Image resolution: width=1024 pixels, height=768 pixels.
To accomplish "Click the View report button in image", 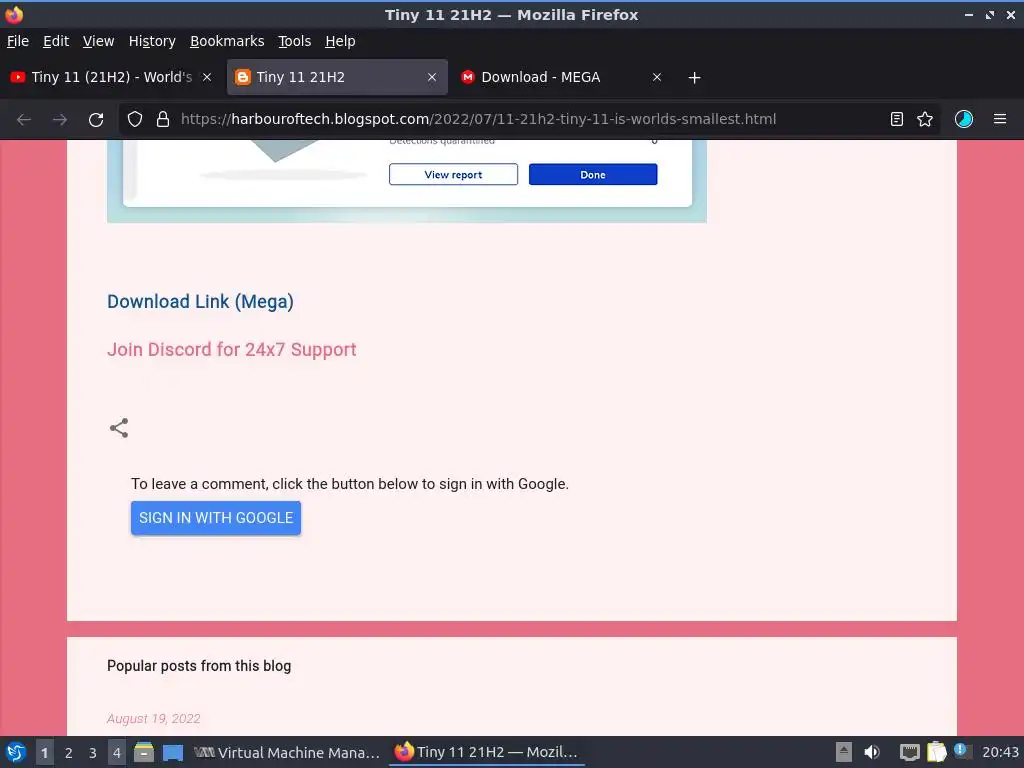I will (453, 174).
